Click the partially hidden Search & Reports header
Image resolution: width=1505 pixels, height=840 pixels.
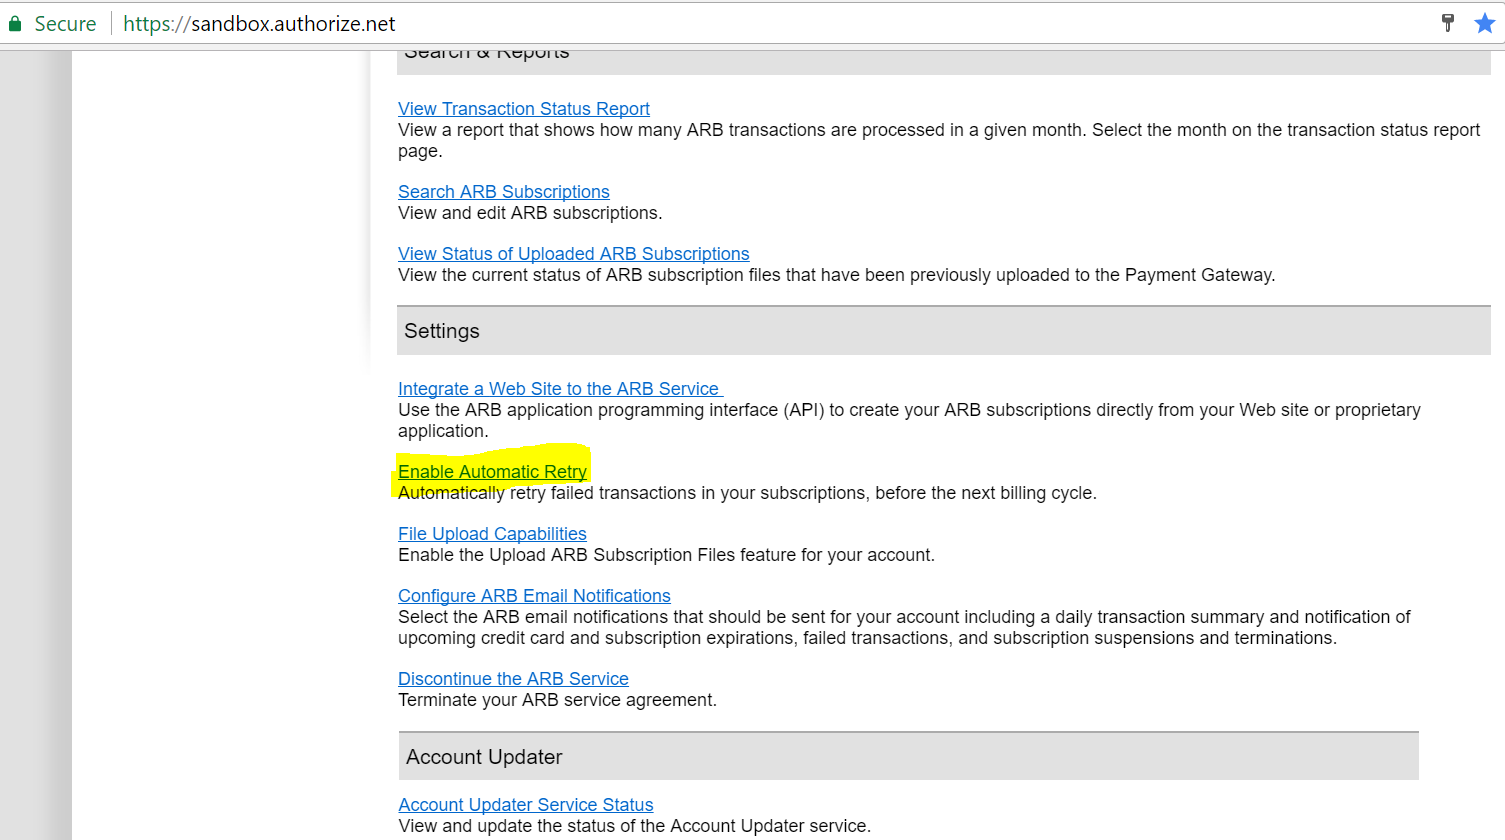[487, 58]
